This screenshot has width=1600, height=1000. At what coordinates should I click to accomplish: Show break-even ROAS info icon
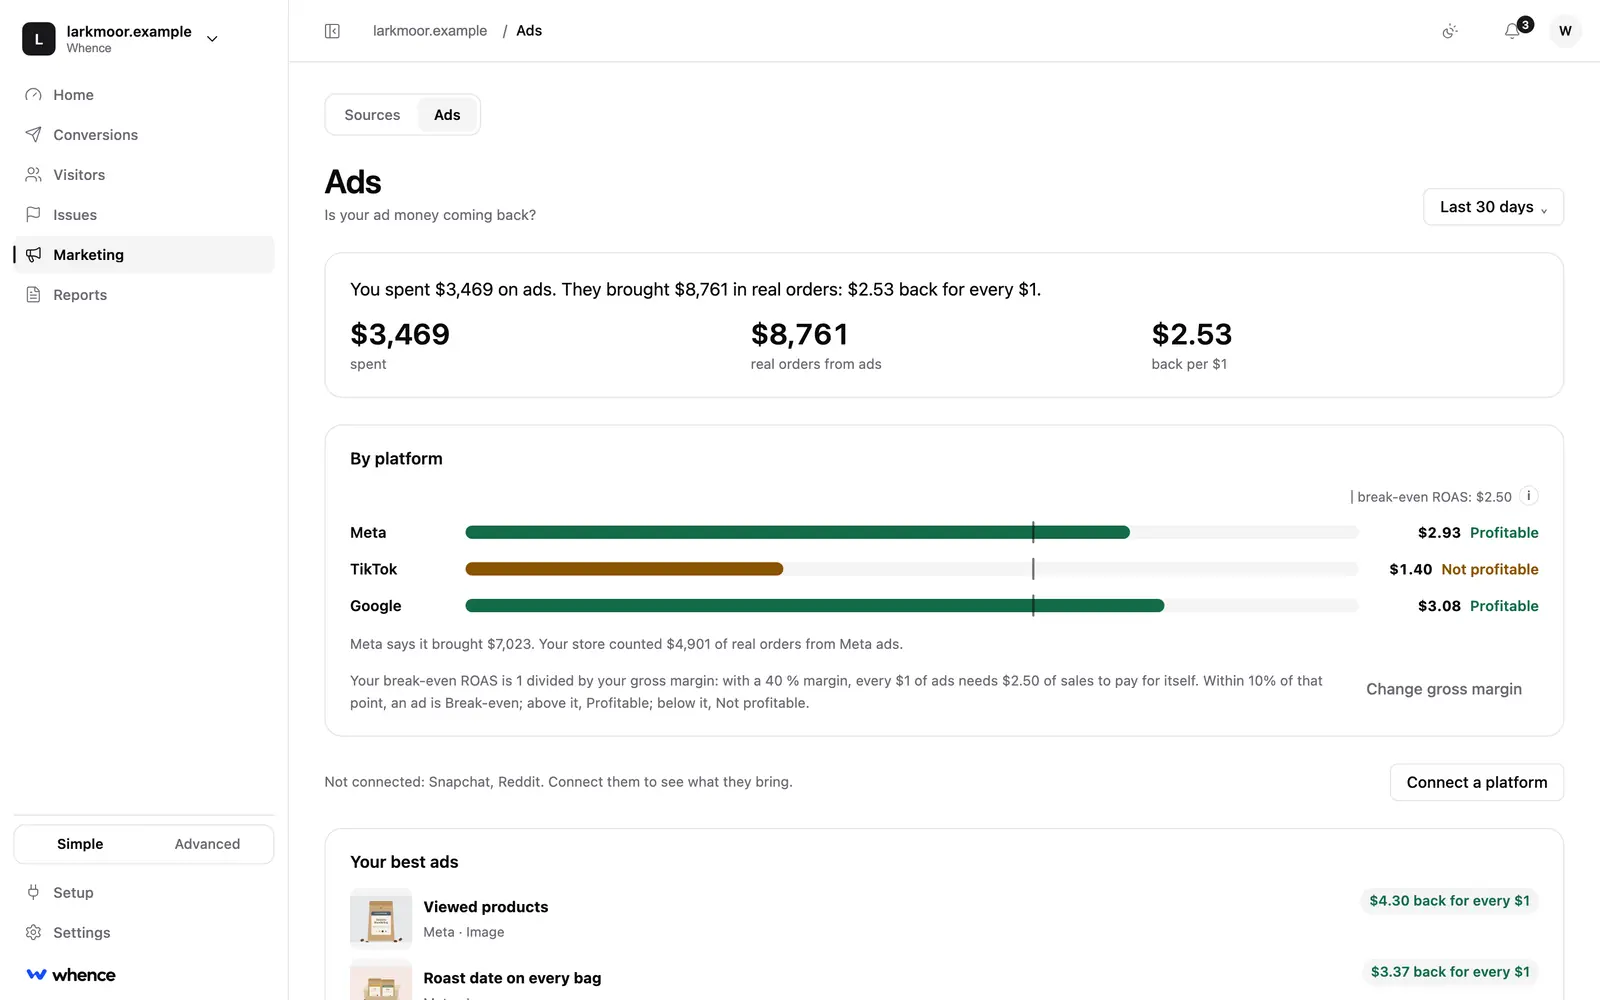1529,496
